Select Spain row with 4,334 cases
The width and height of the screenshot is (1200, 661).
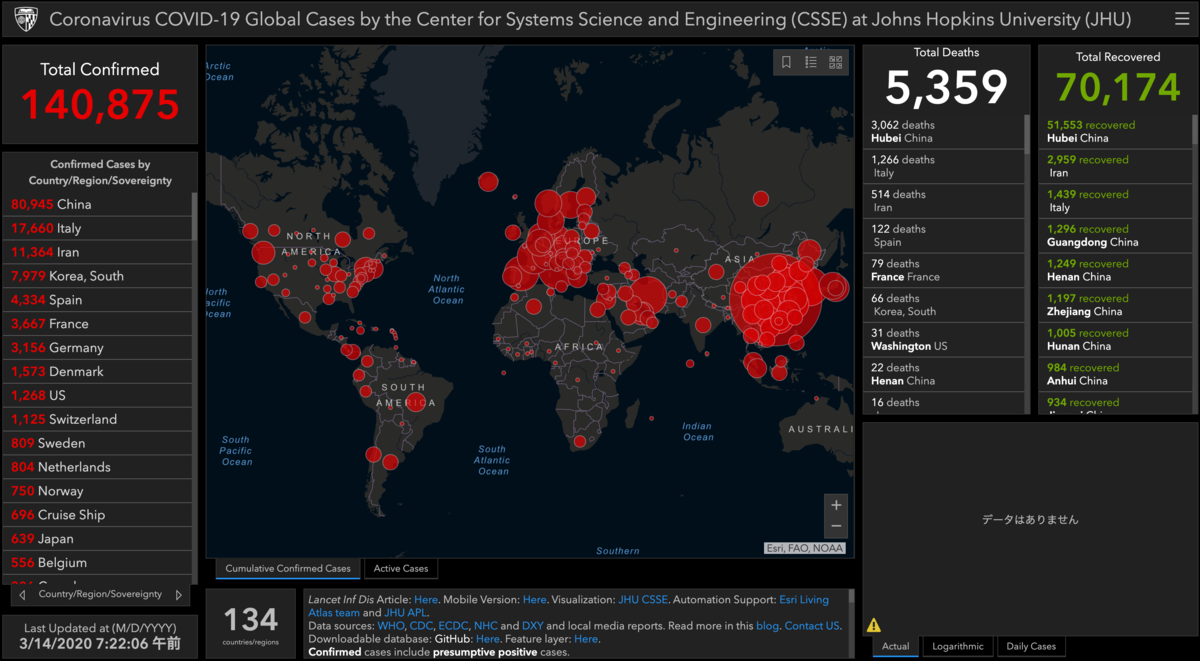[x=97, y=300]
